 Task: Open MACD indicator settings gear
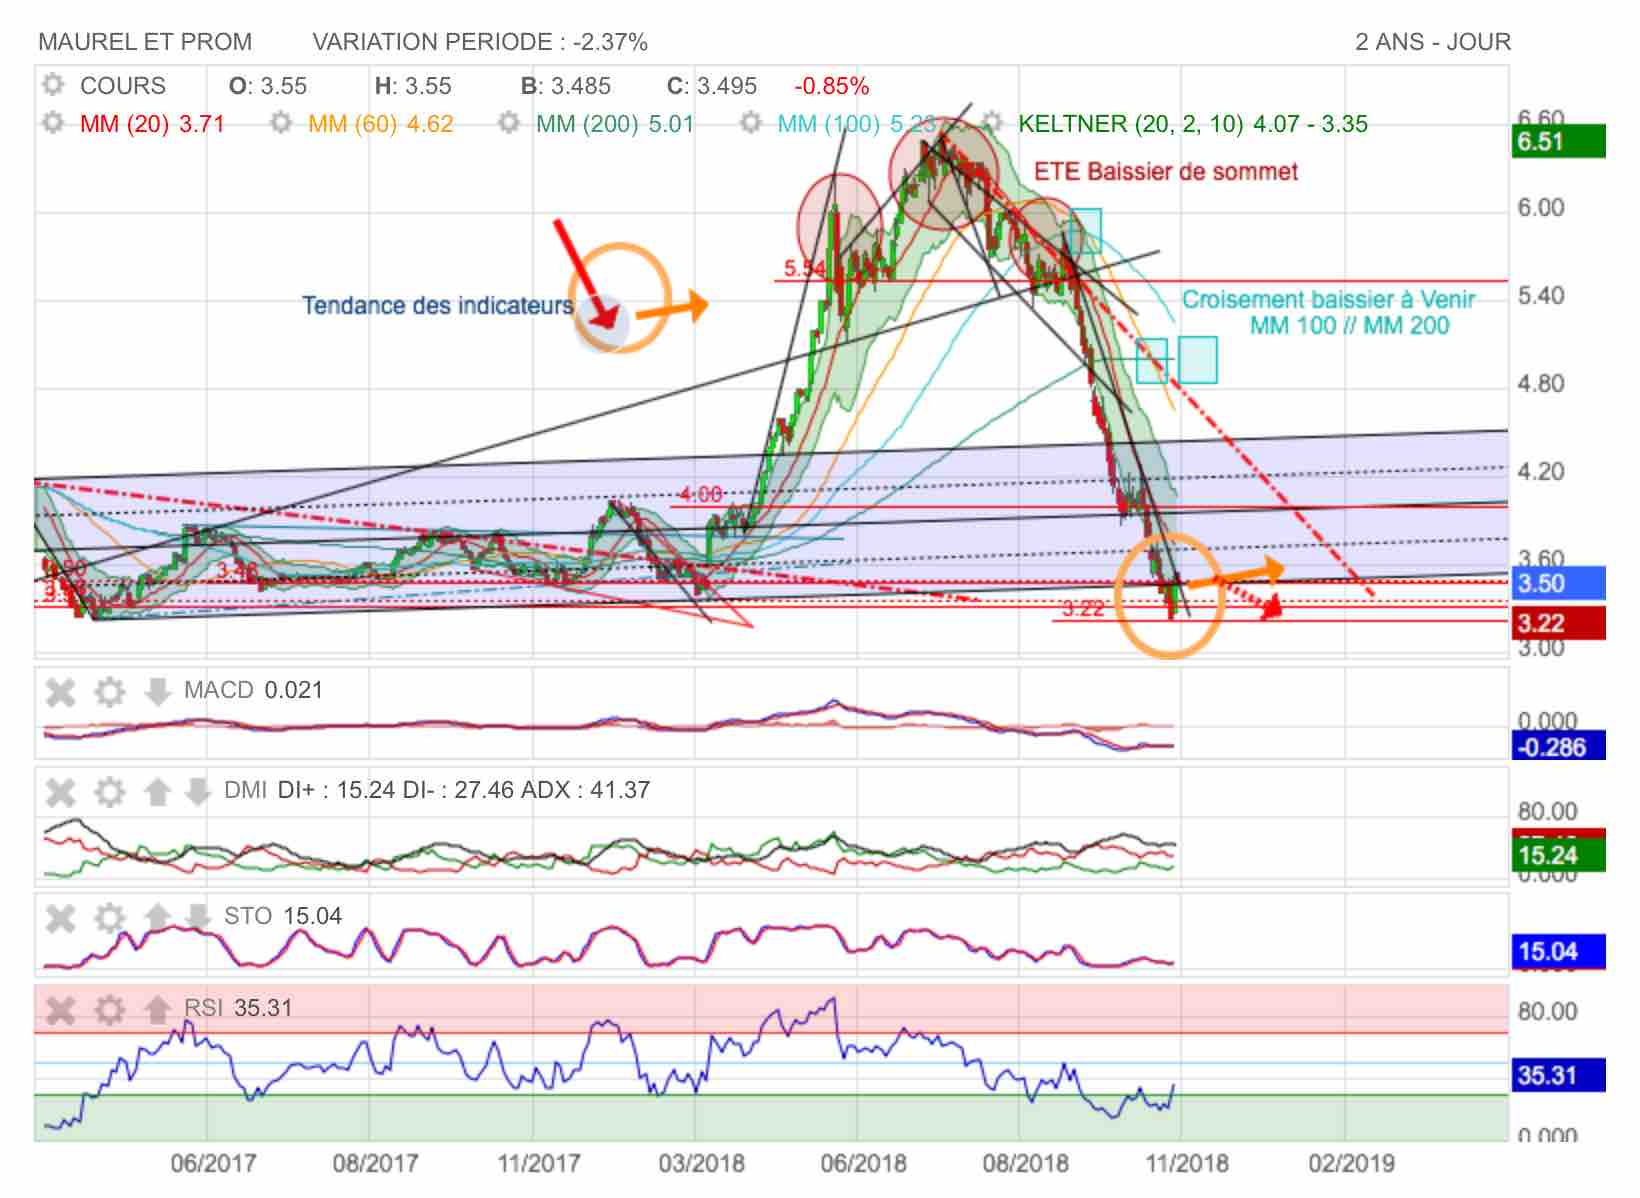pos(110,691)
